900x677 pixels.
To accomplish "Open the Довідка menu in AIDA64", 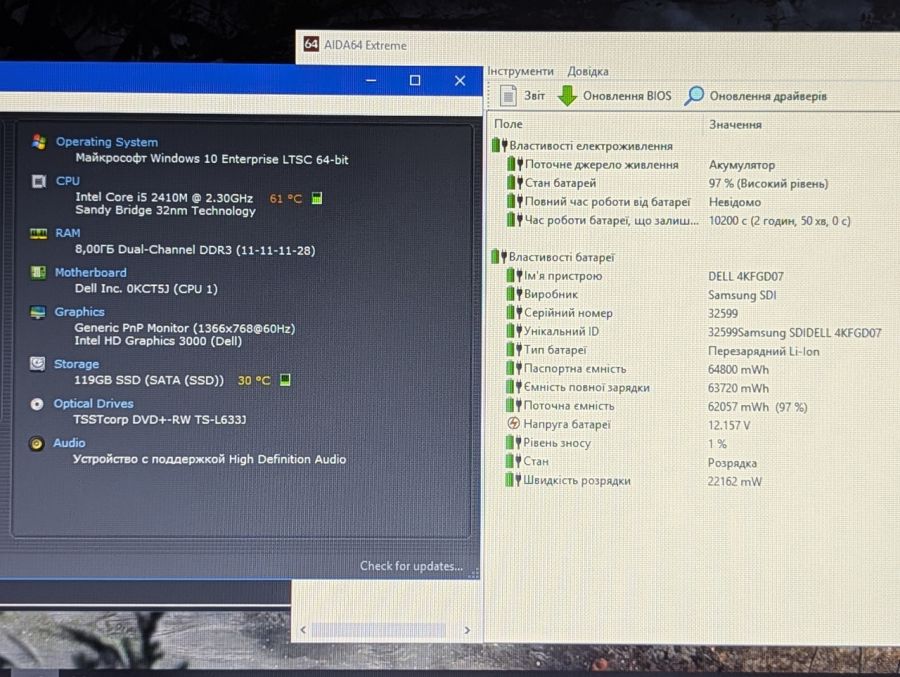I will pos(588,72).
